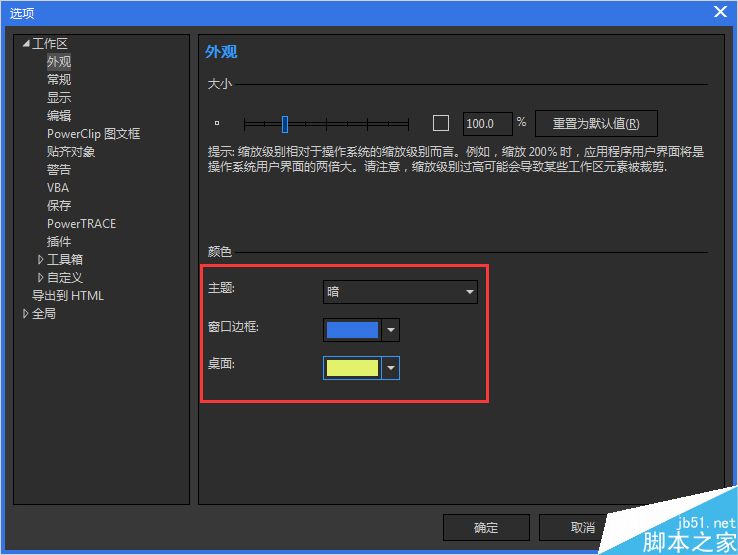Open the 常规 settings page
This screenshot has height=555, width=738.
click(x=59, y=80)
